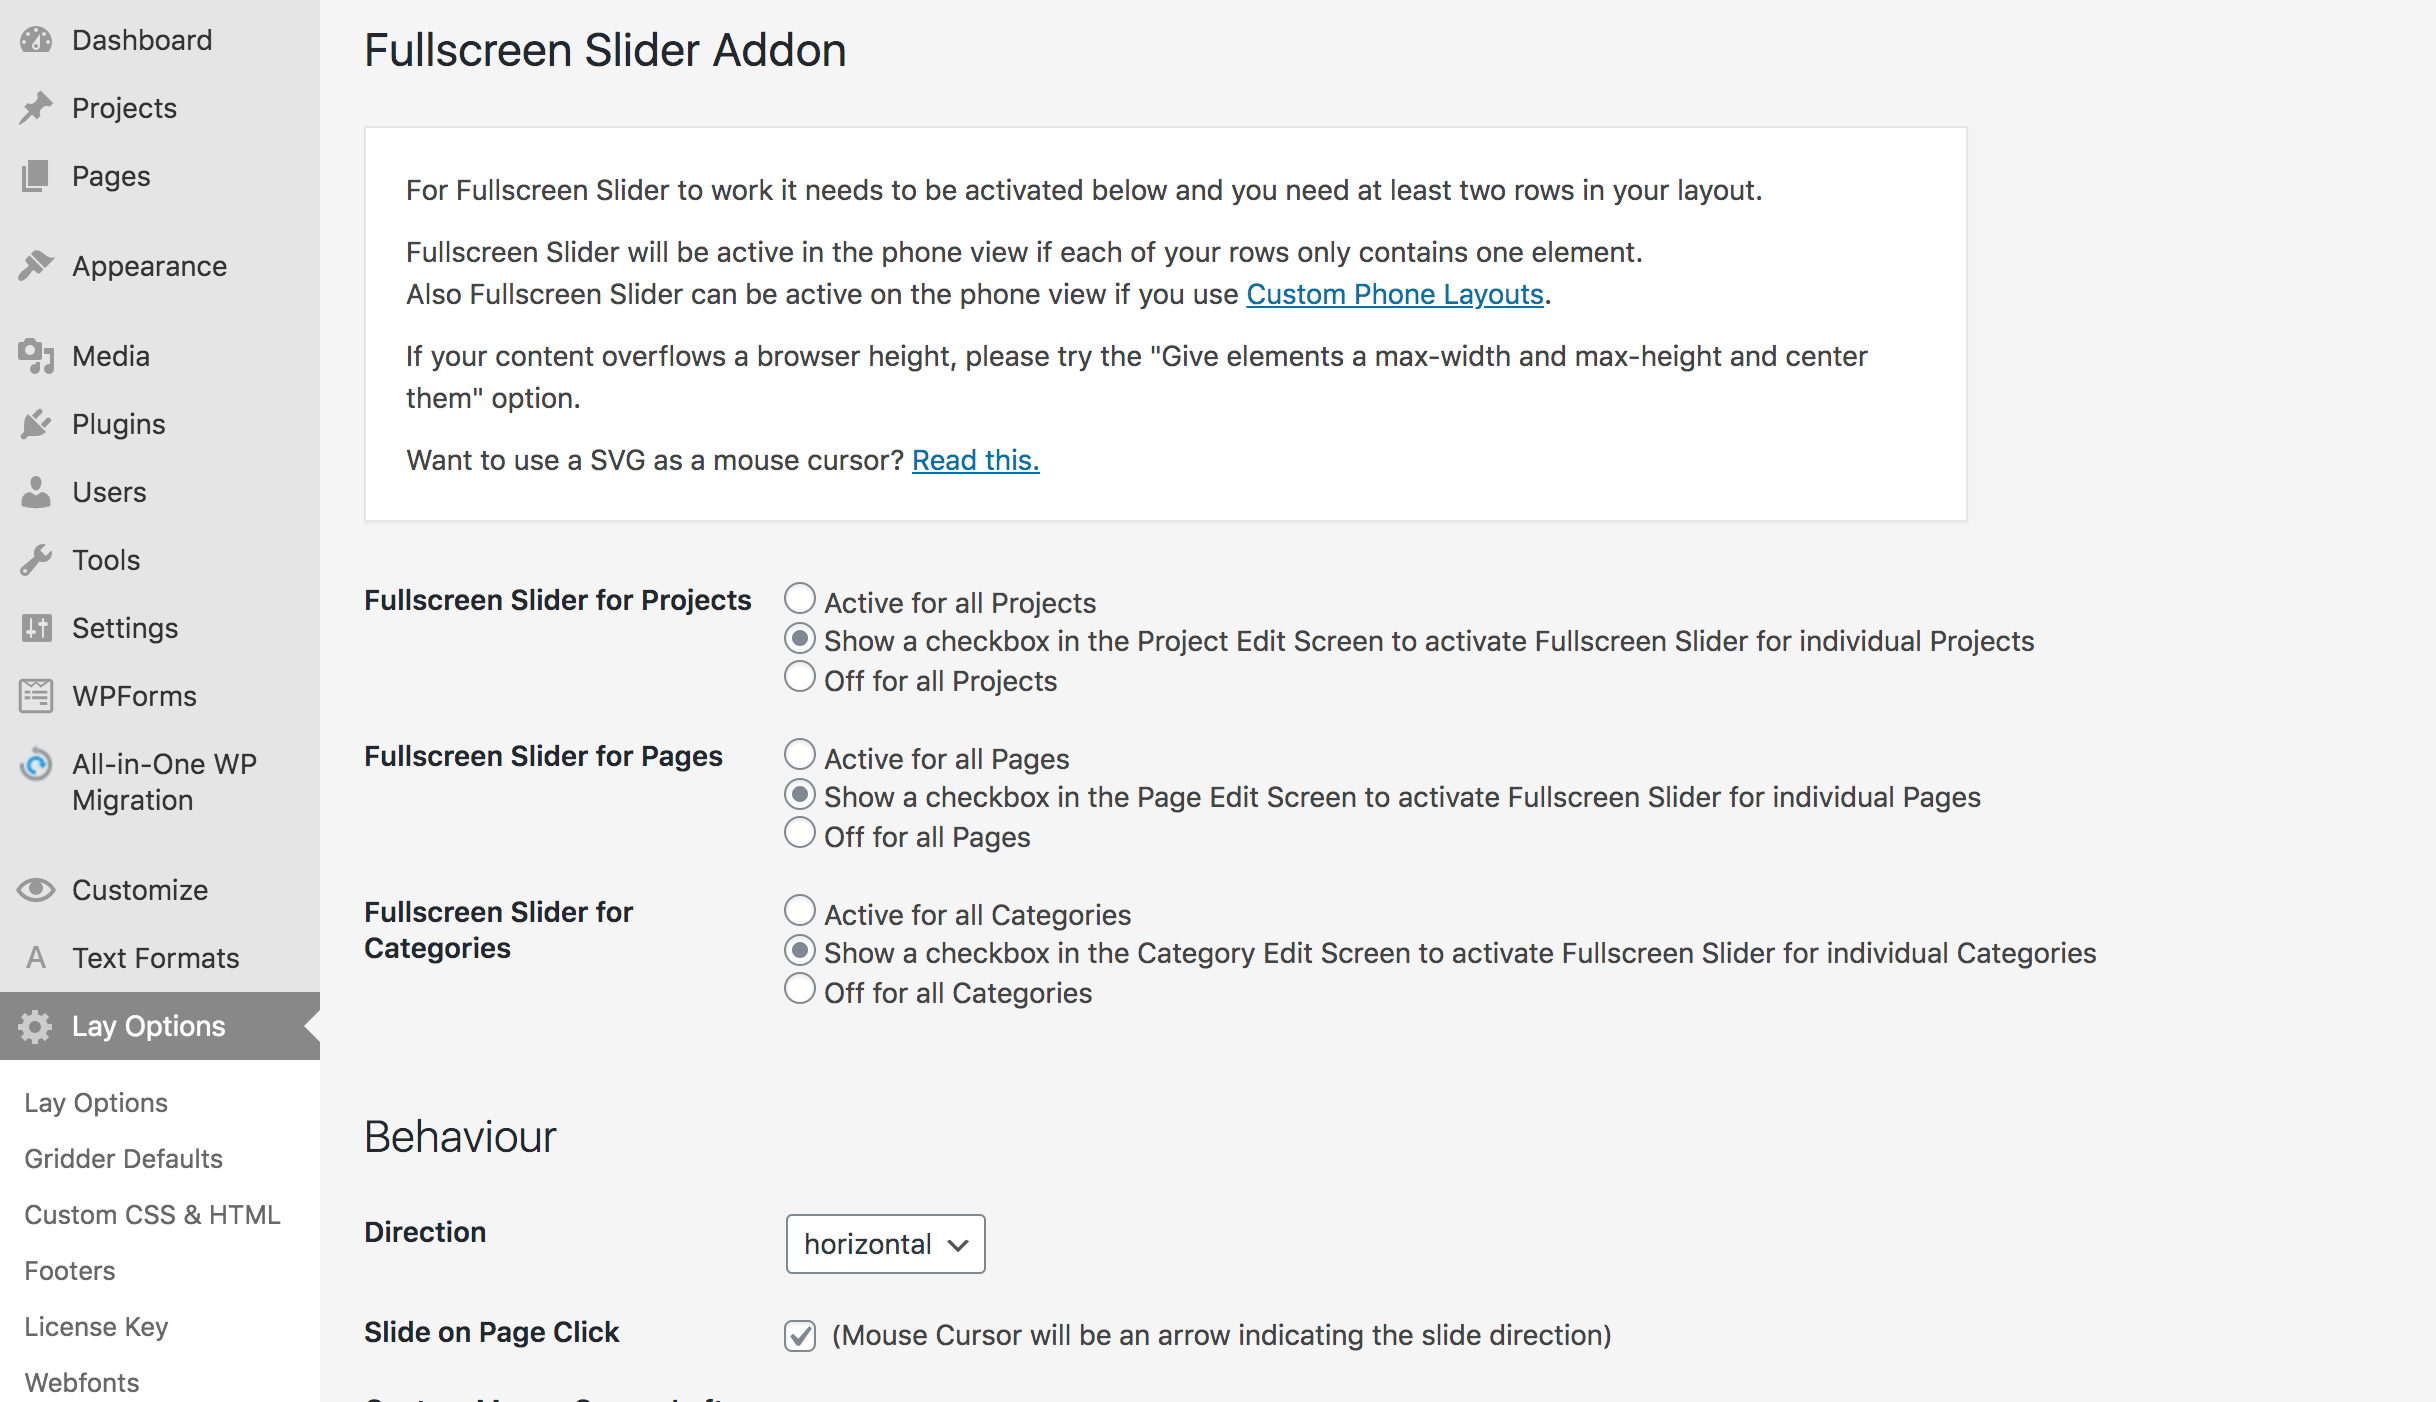
Task: Click the Dashboard gauge icon
Action: click(36, 40)
